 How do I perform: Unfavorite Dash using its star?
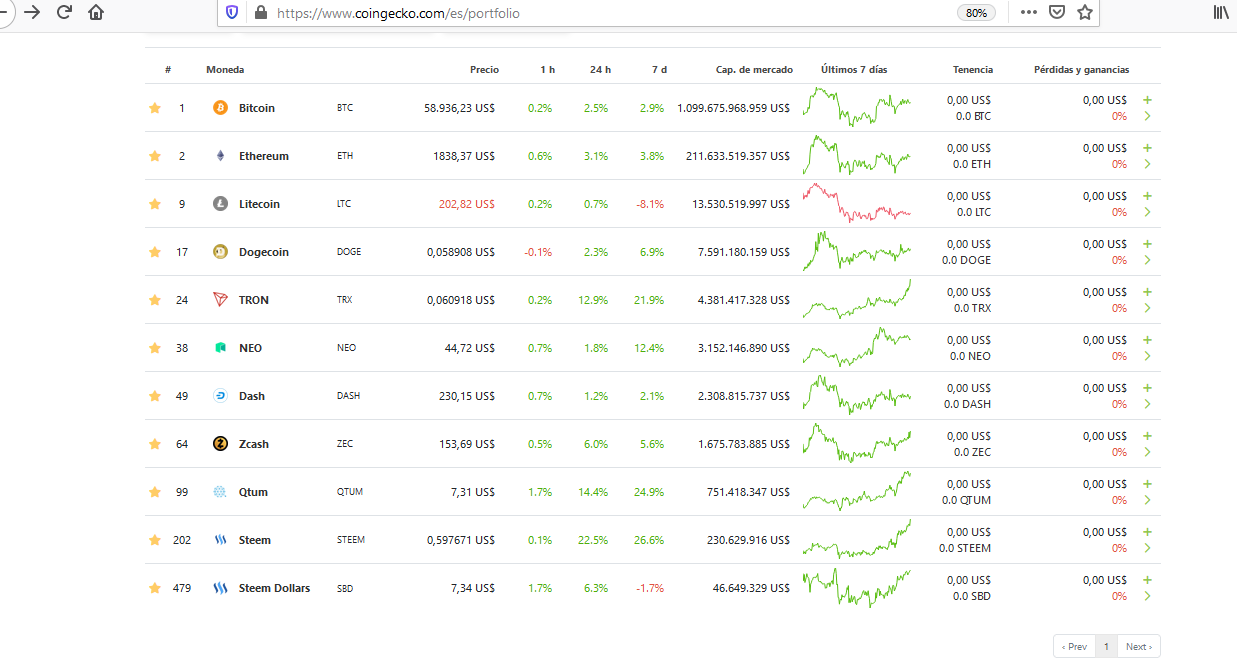(155, 396)
